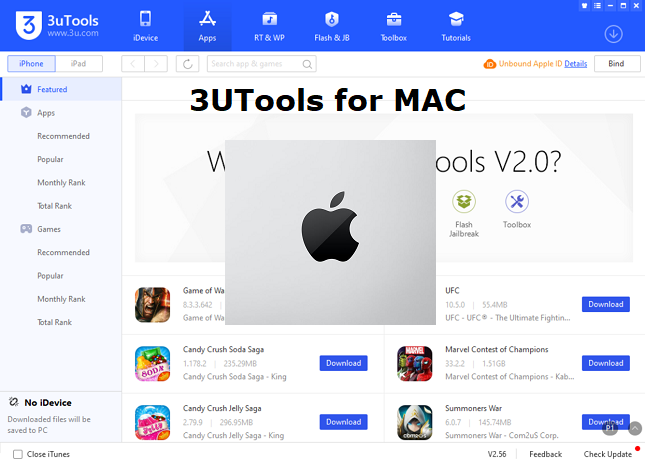Click the V2.56 version label
645x463 pixels.
pyautogui.click(x=497, y=454)
